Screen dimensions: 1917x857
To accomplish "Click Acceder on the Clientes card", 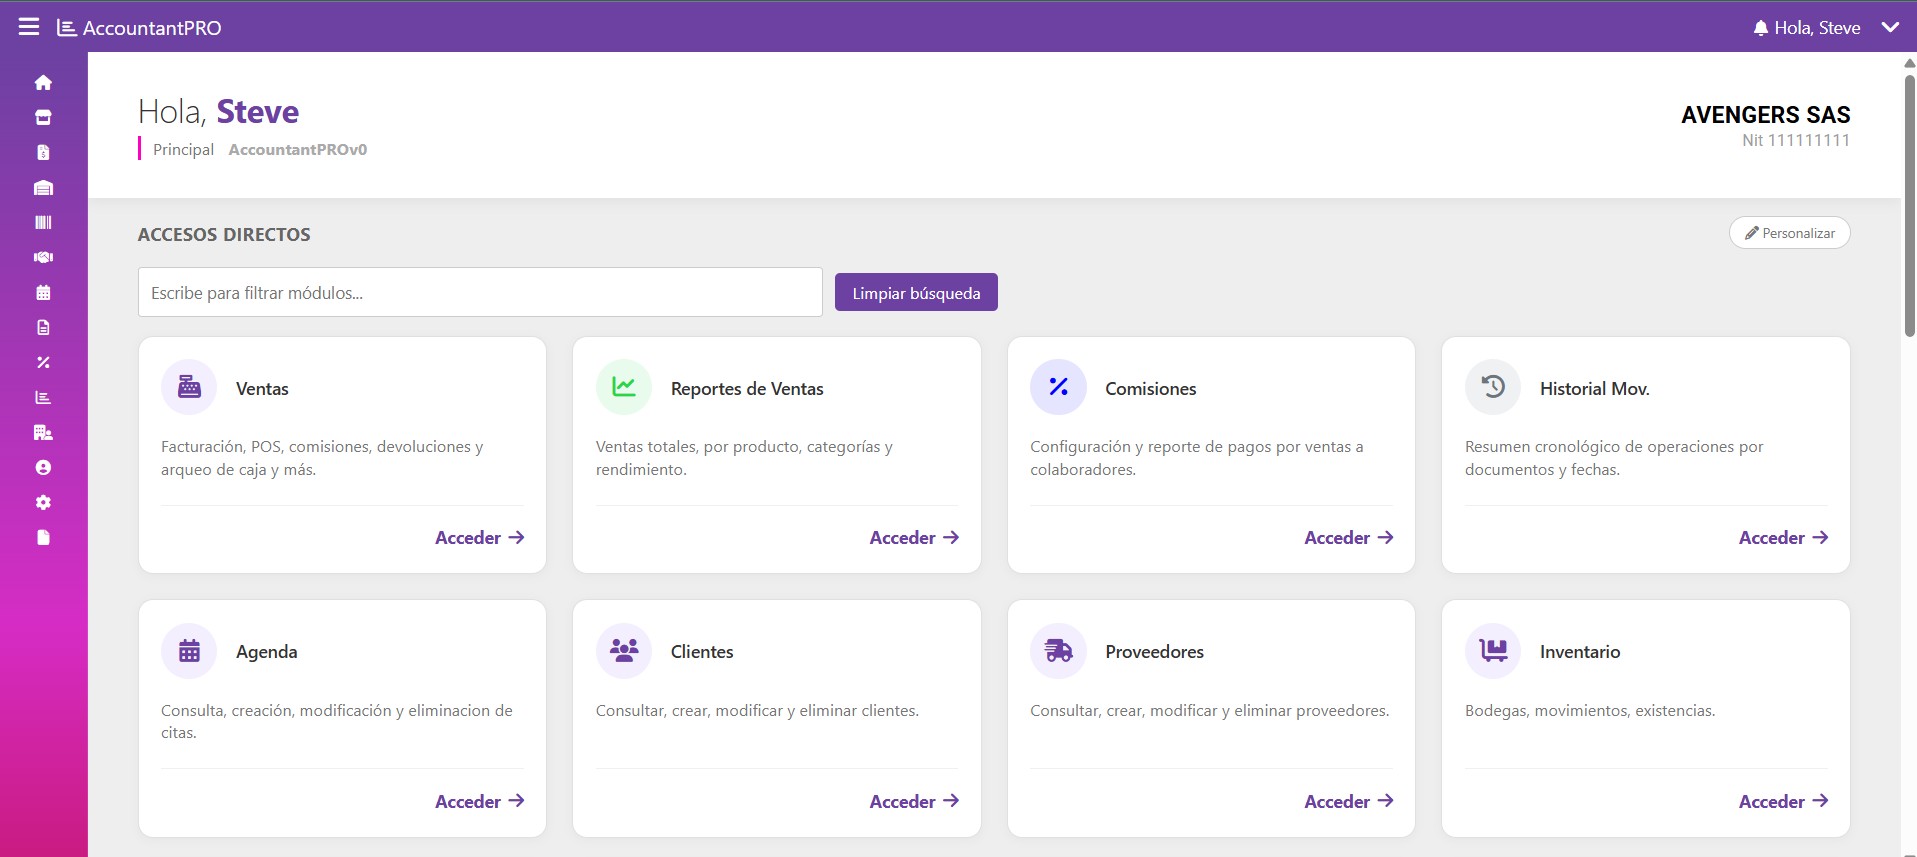I will click(914, 802).
